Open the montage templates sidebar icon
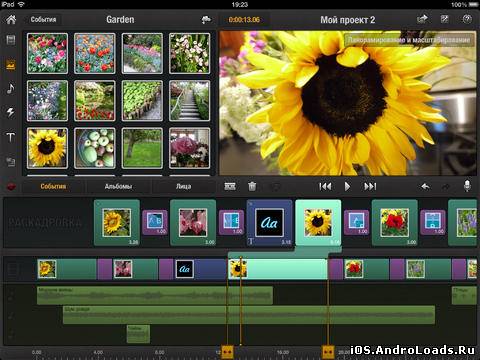The height and width of the screenshot is (360, 480). tap(11, 162)
